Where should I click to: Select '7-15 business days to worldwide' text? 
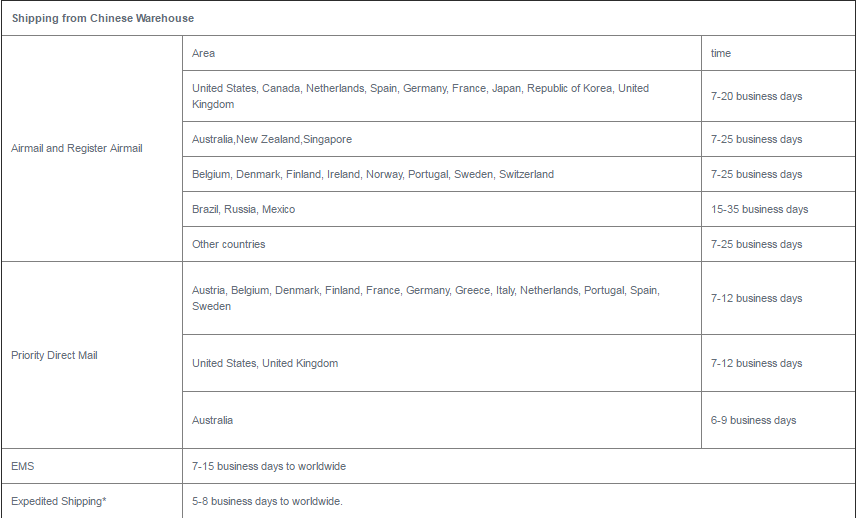pos(269,467)
